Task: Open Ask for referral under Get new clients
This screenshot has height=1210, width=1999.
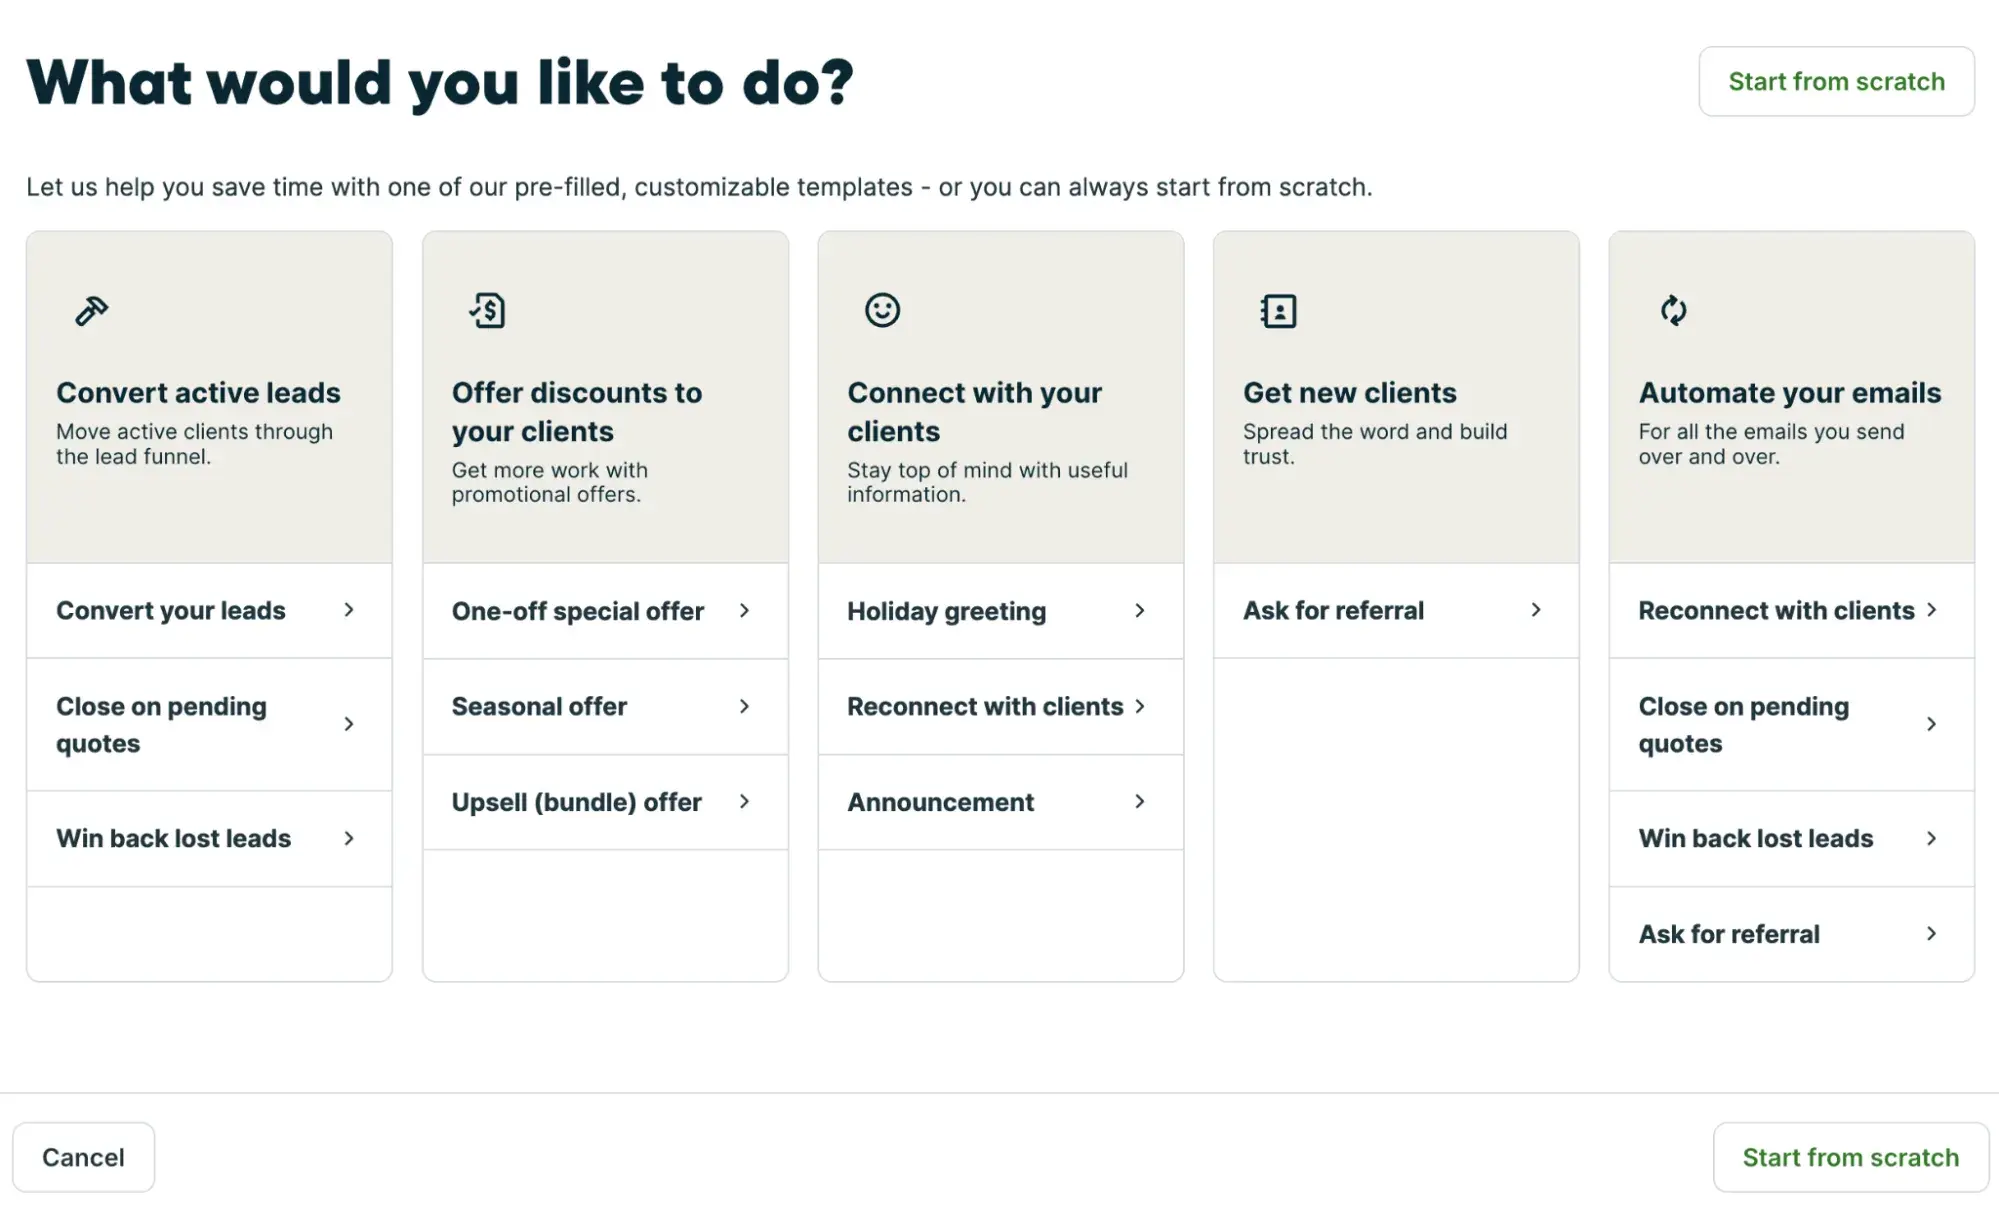Action: coord(1333,611)
